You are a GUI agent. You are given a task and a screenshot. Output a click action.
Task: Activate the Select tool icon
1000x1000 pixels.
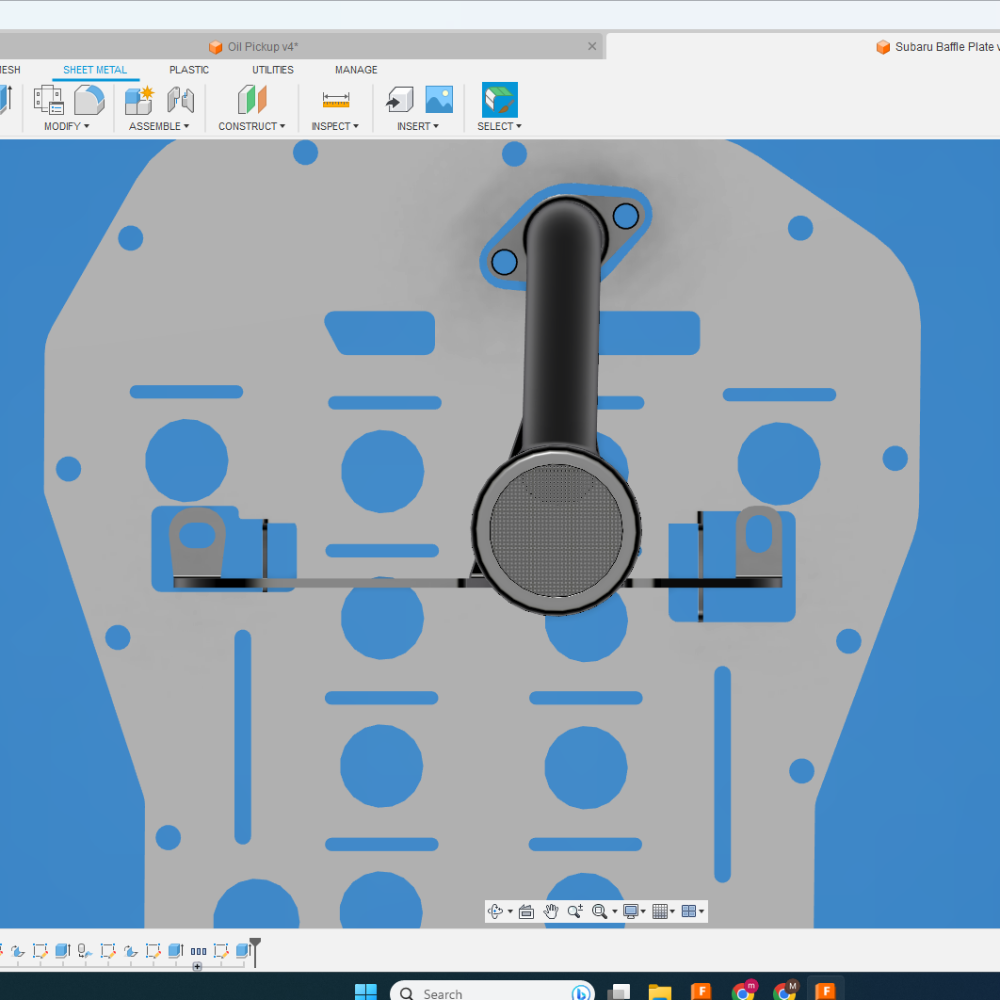499,100
